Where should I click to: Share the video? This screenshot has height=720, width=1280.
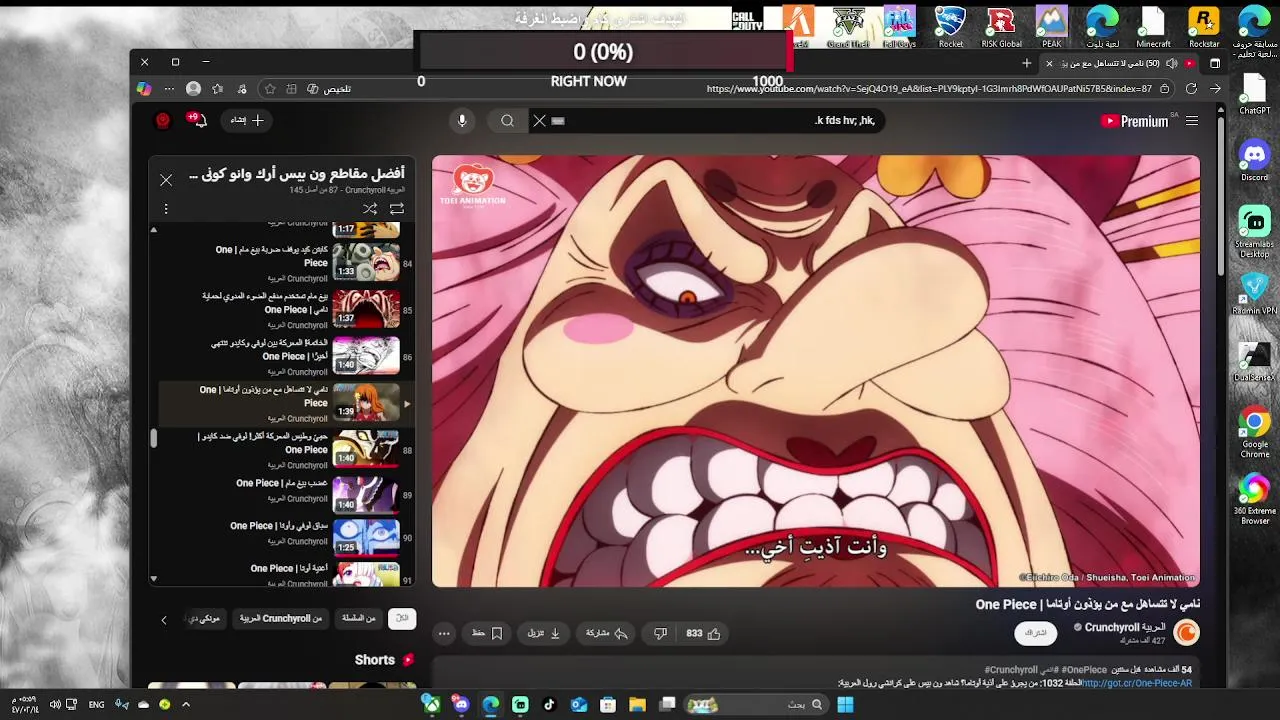tap(607, 633)
